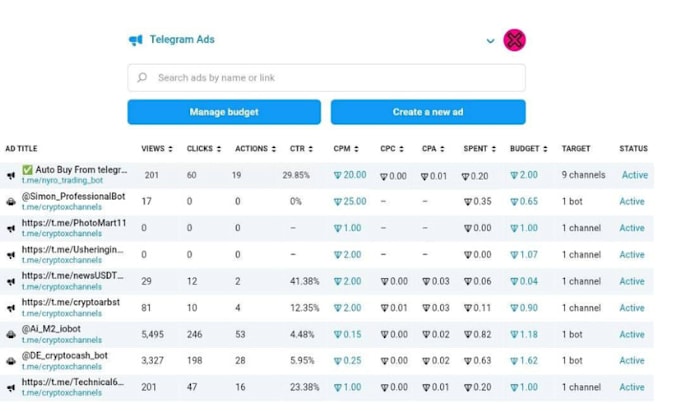Viewport: 680px width, 411px height.
Task: Open the @Ai_M2_iobot ad title
Action: (x=51, y=329)
